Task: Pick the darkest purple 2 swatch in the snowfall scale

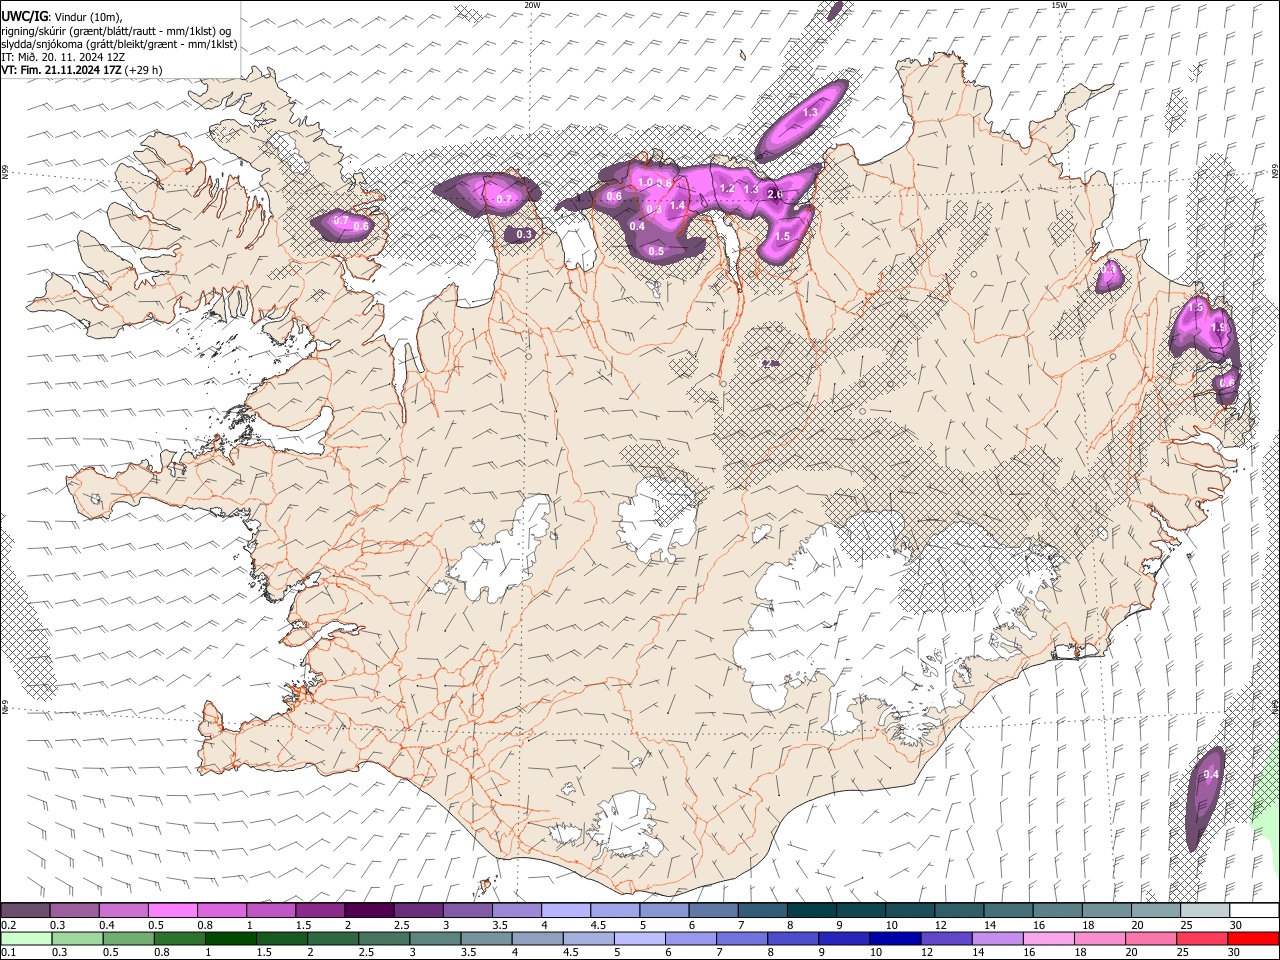Action: click(x=369, y=911)
